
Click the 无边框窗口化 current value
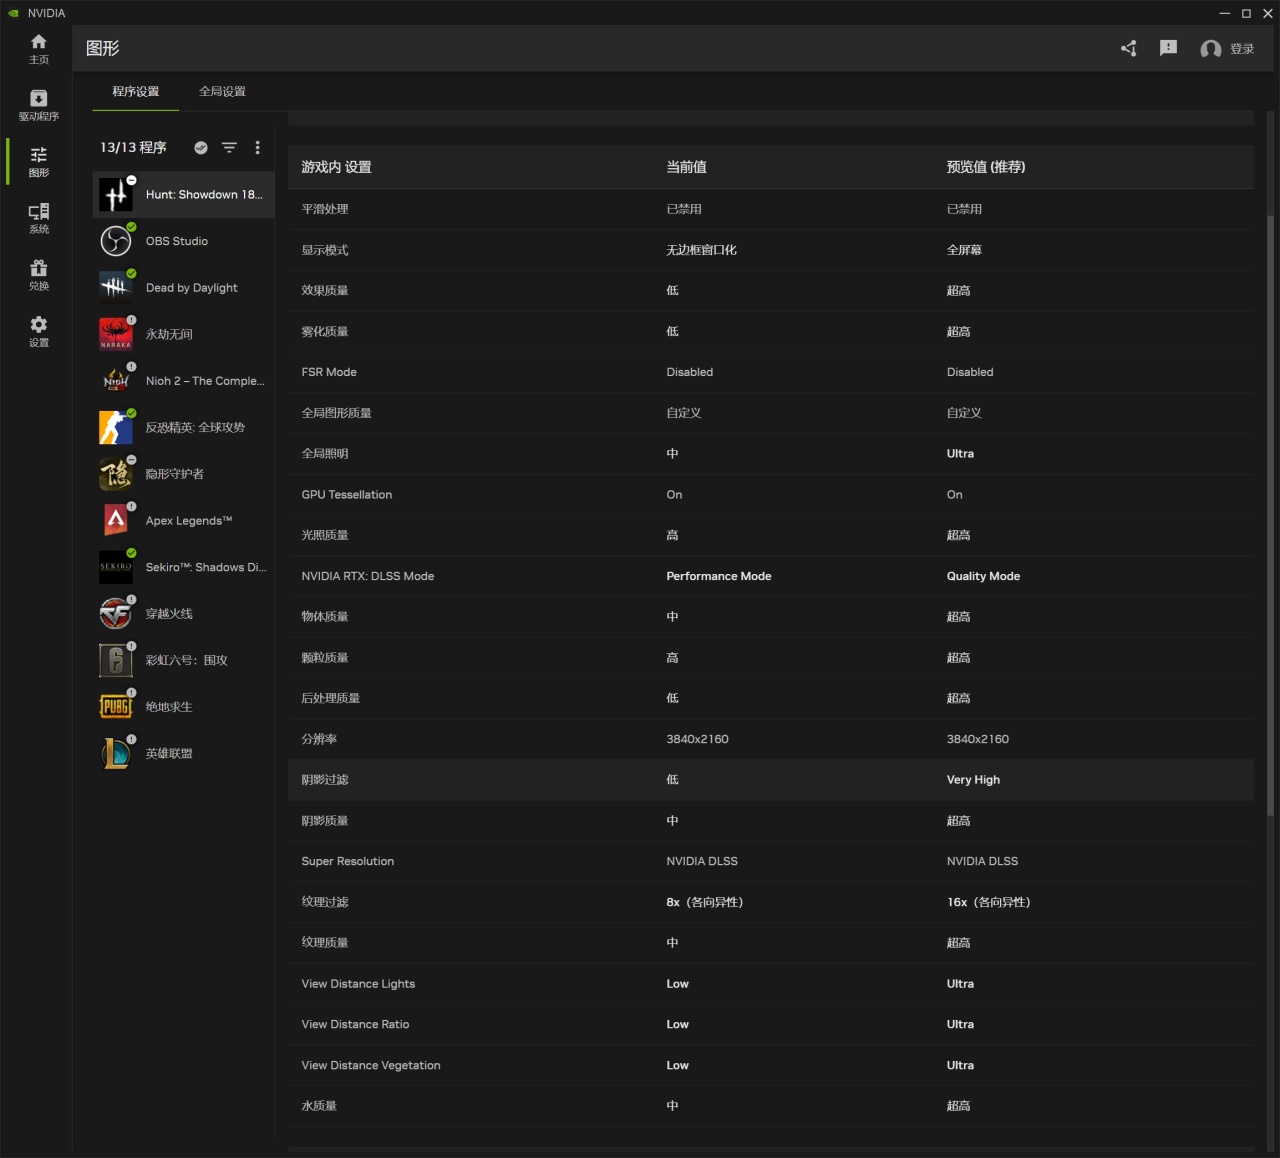point(701,250)
